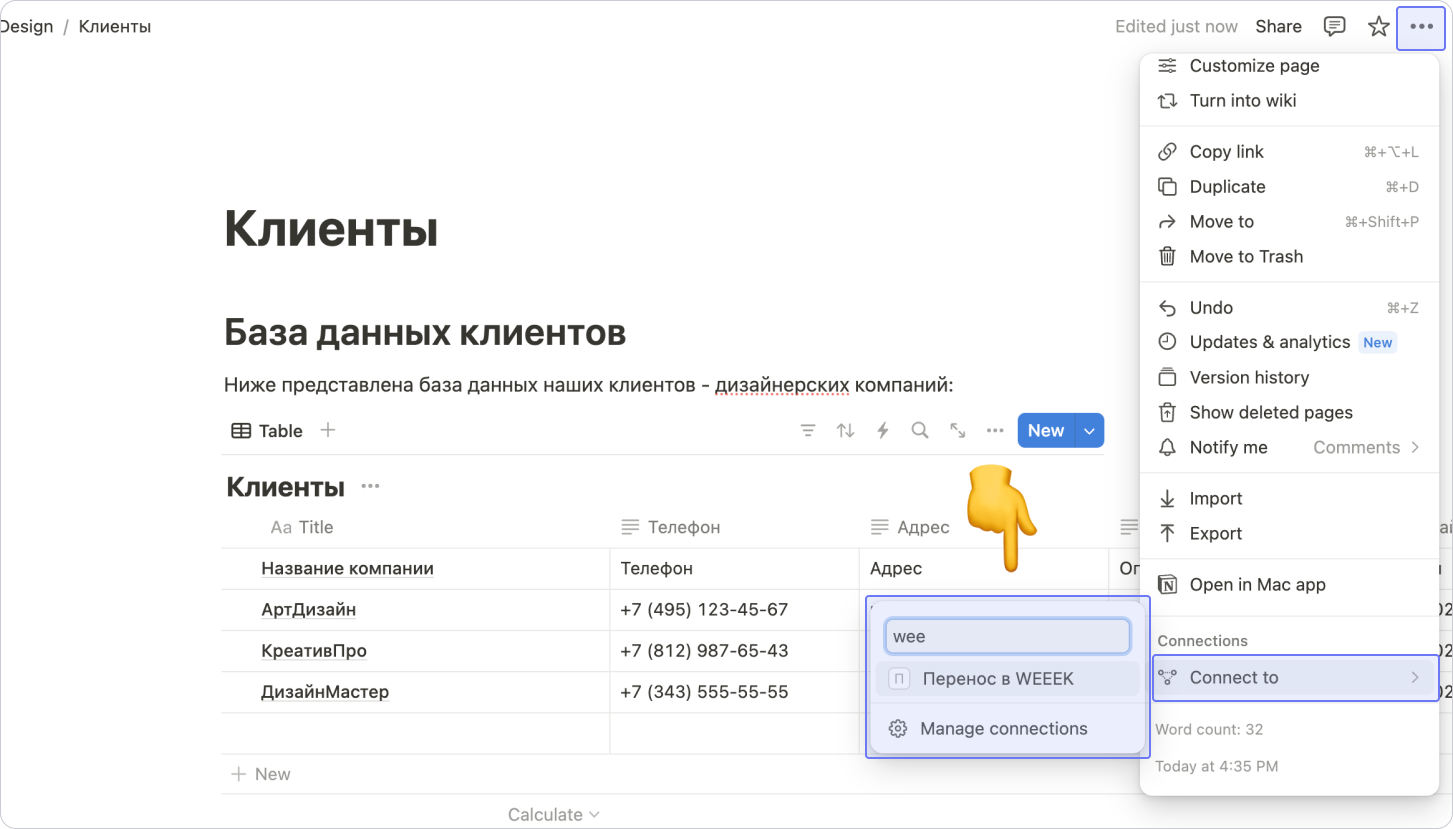Viewport: 1453px width, 829px height.
Task: Click the comments speech bubble icon
Action: coord(1334,27)
